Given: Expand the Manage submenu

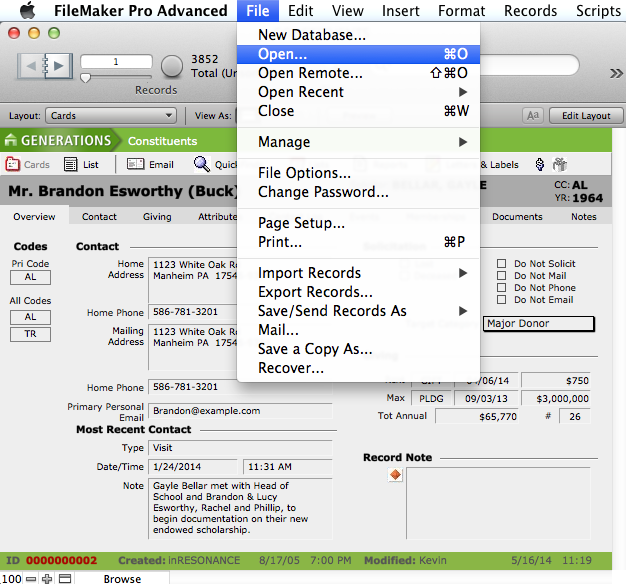Looking at the screenshot, I should [x=358, y=142].
